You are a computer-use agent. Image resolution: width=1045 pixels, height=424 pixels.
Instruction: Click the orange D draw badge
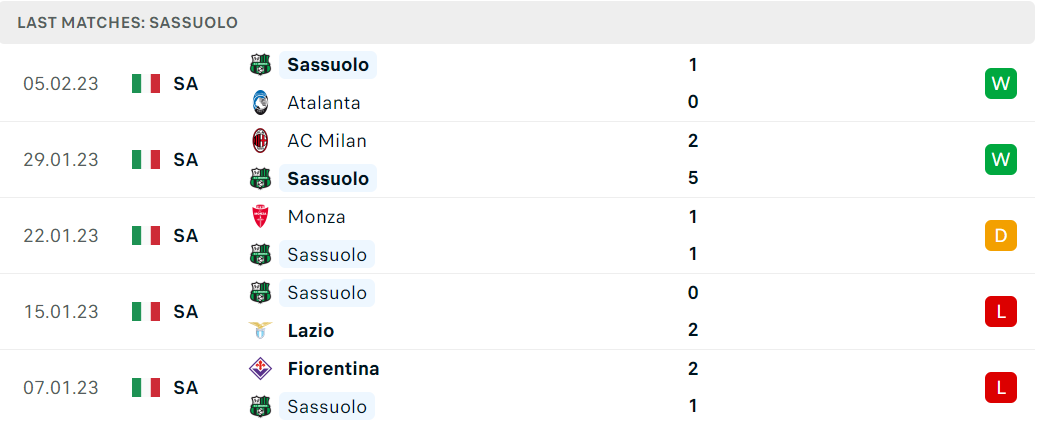click(x=1001, y=235)
